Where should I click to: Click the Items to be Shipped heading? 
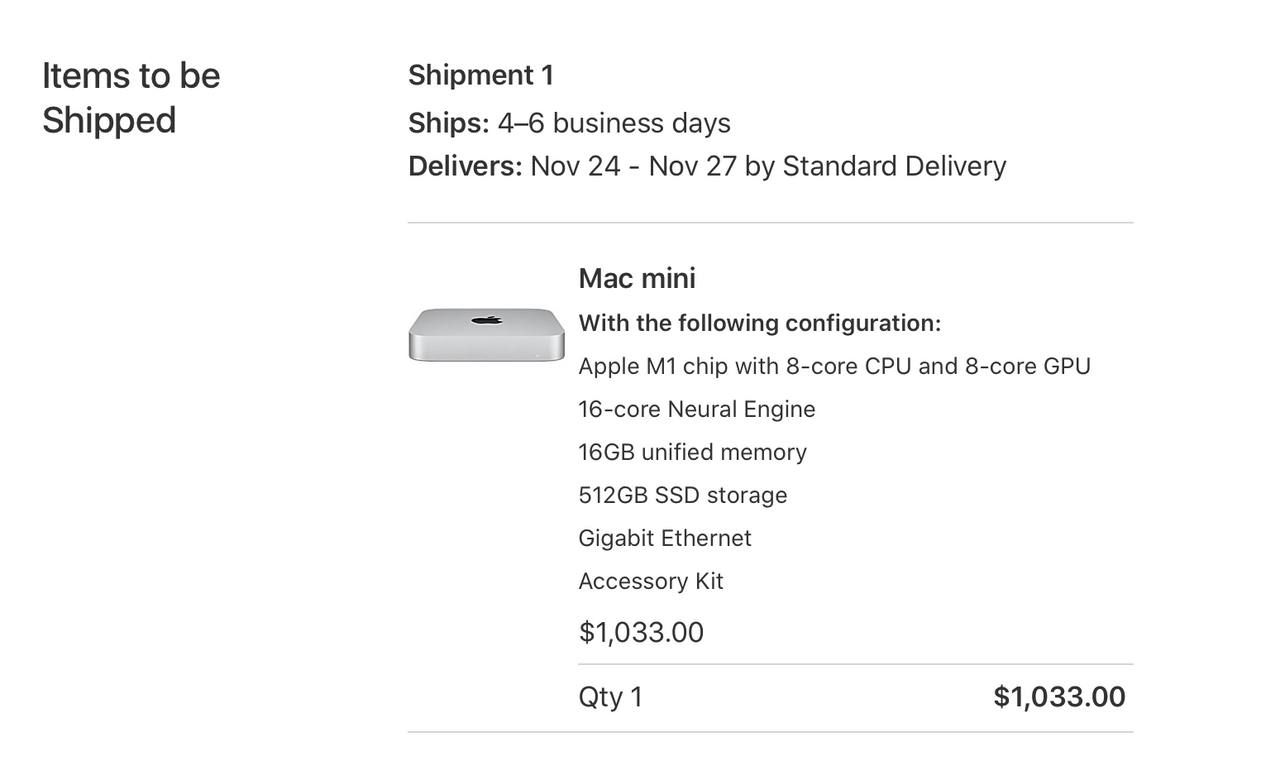[131, 98]
